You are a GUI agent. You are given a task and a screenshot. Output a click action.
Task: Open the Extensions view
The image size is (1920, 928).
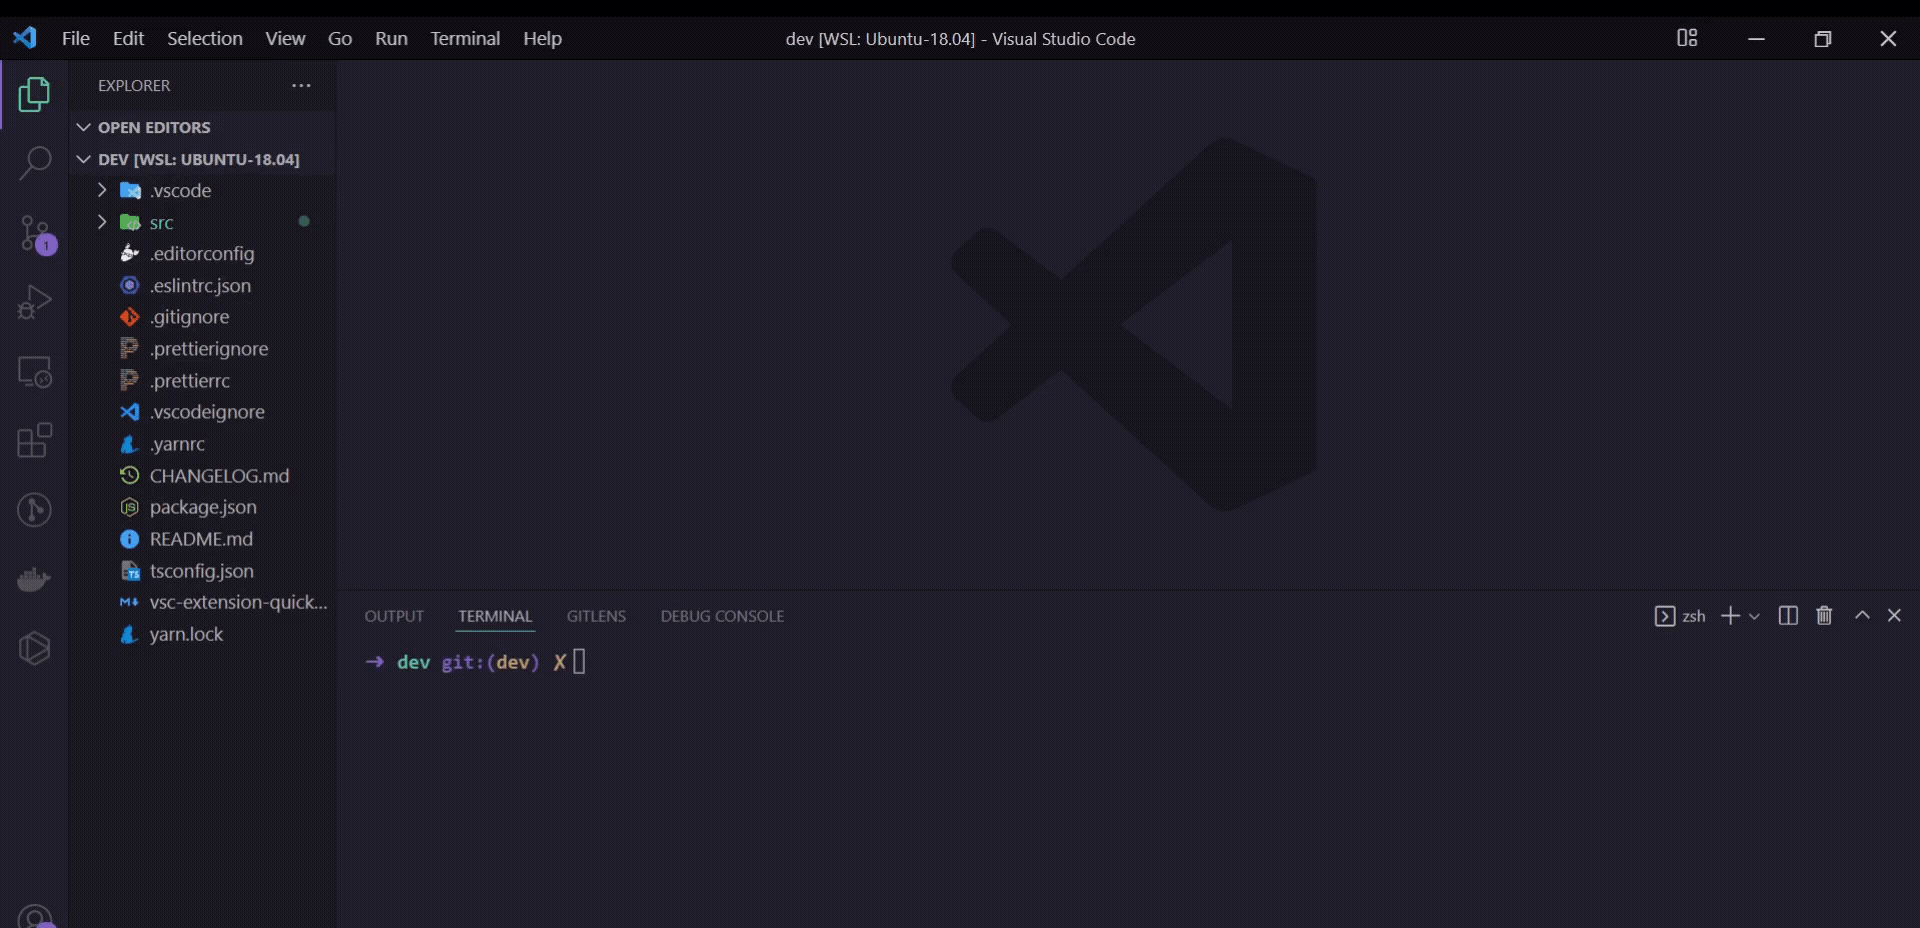coord(36,441)
